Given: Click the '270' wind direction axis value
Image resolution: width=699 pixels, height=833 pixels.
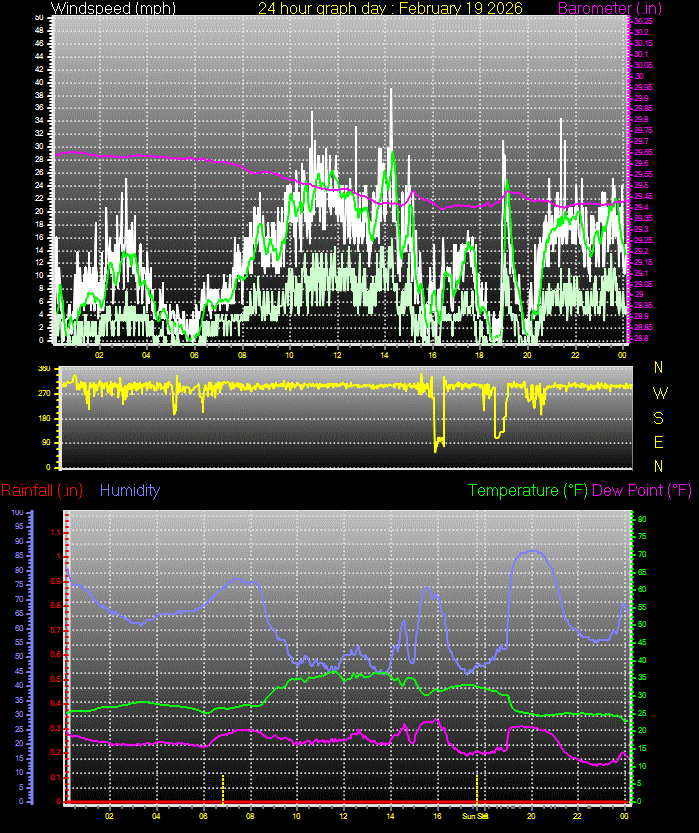Looking at the screenshot, I should click(45, 394).
